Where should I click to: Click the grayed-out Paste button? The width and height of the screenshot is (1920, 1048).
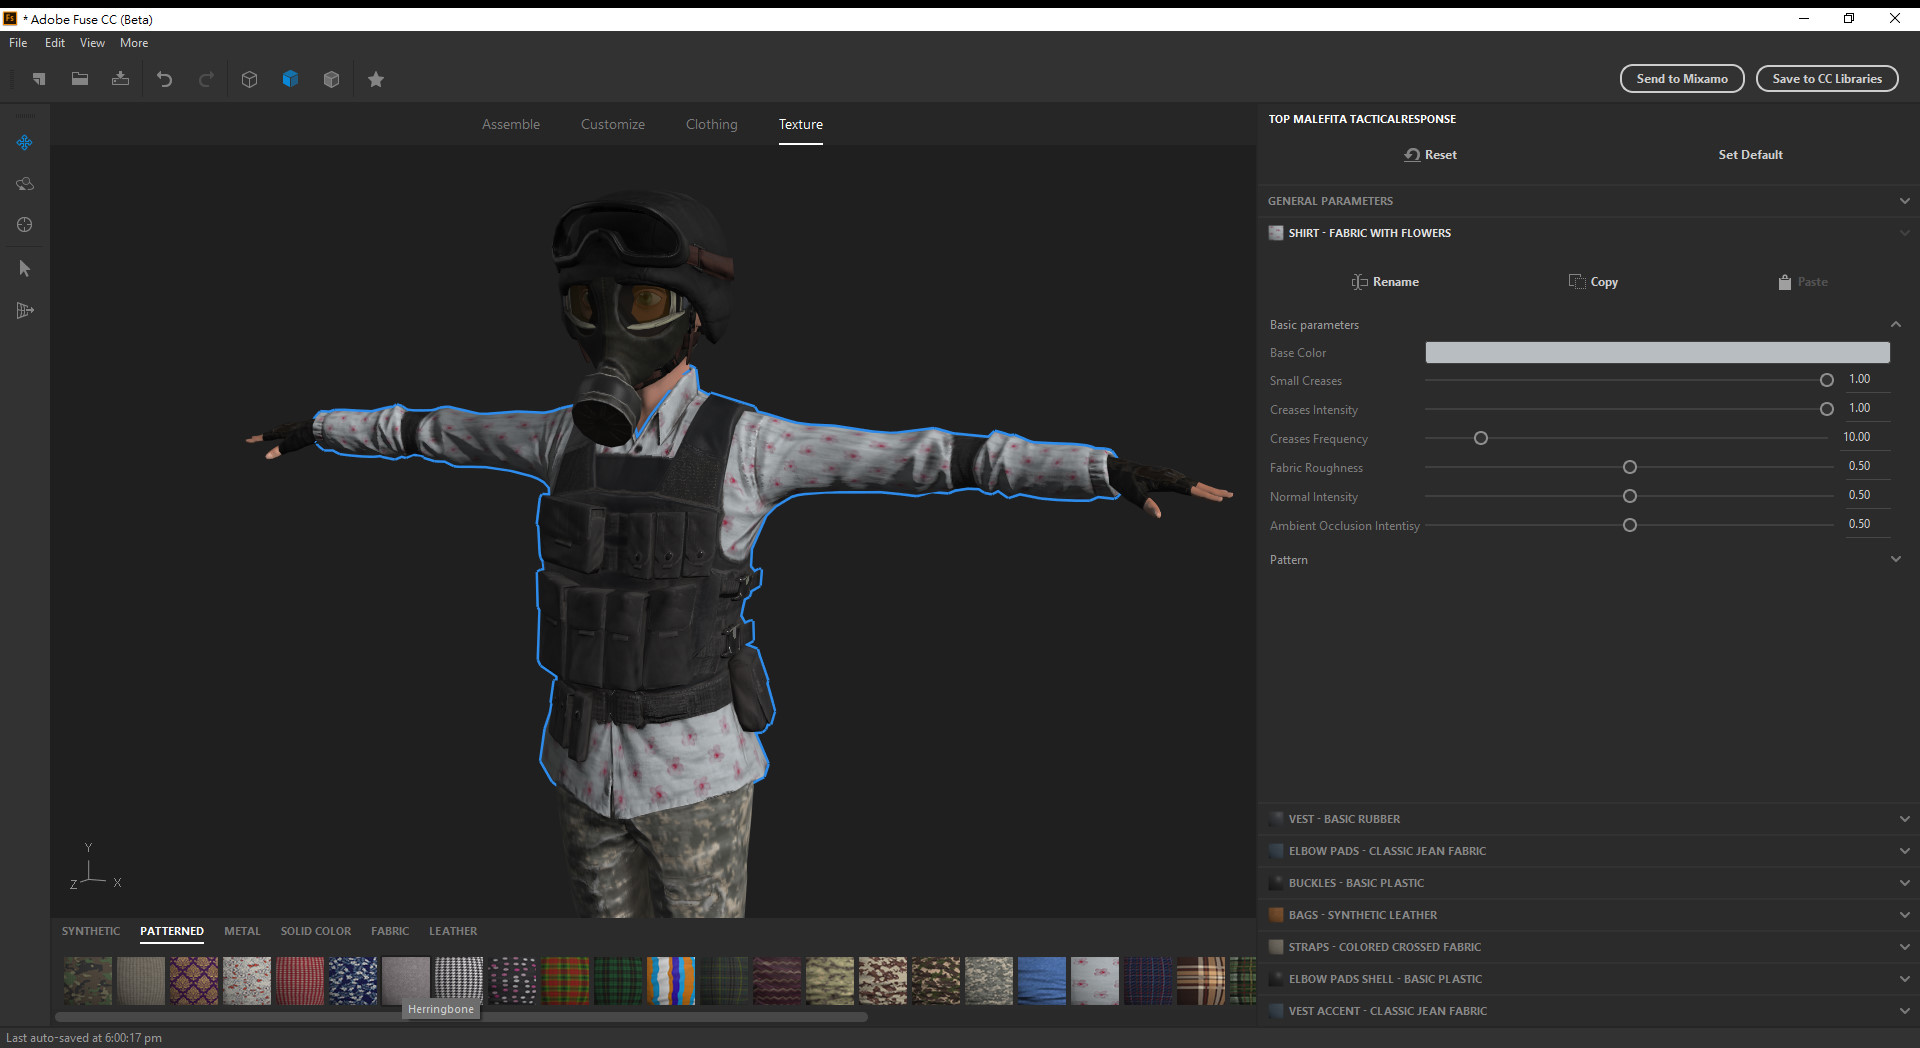[x=1803, y=282]
